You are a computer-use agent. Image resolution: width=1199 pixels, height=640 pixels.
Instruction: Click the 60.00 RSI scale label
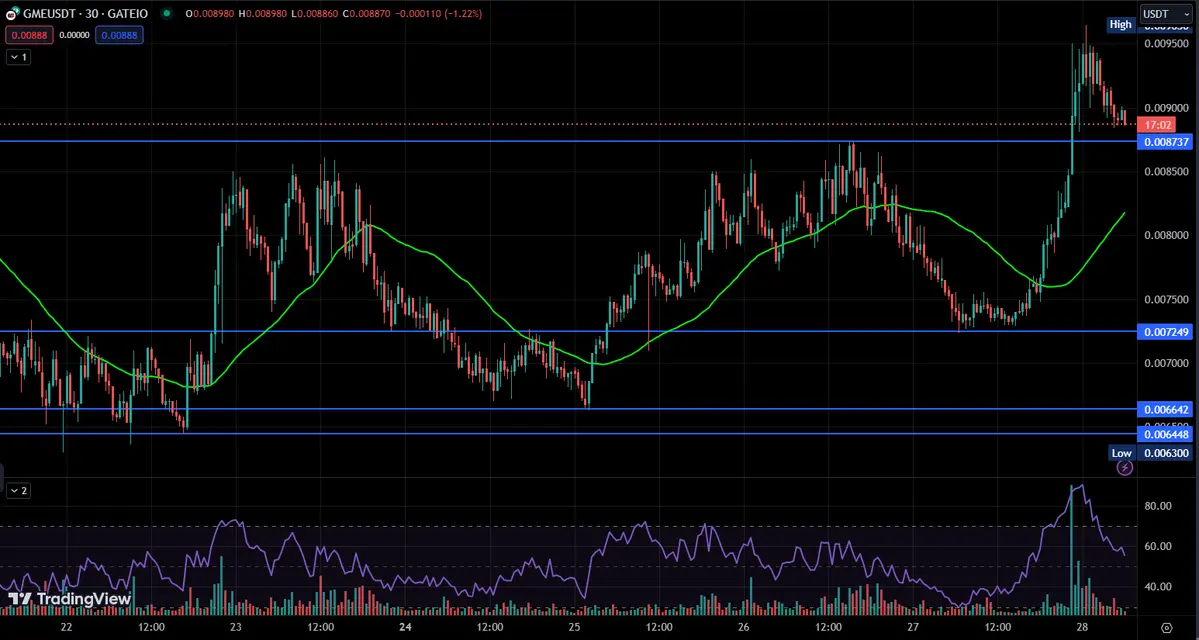click(x=1158, y=547)
